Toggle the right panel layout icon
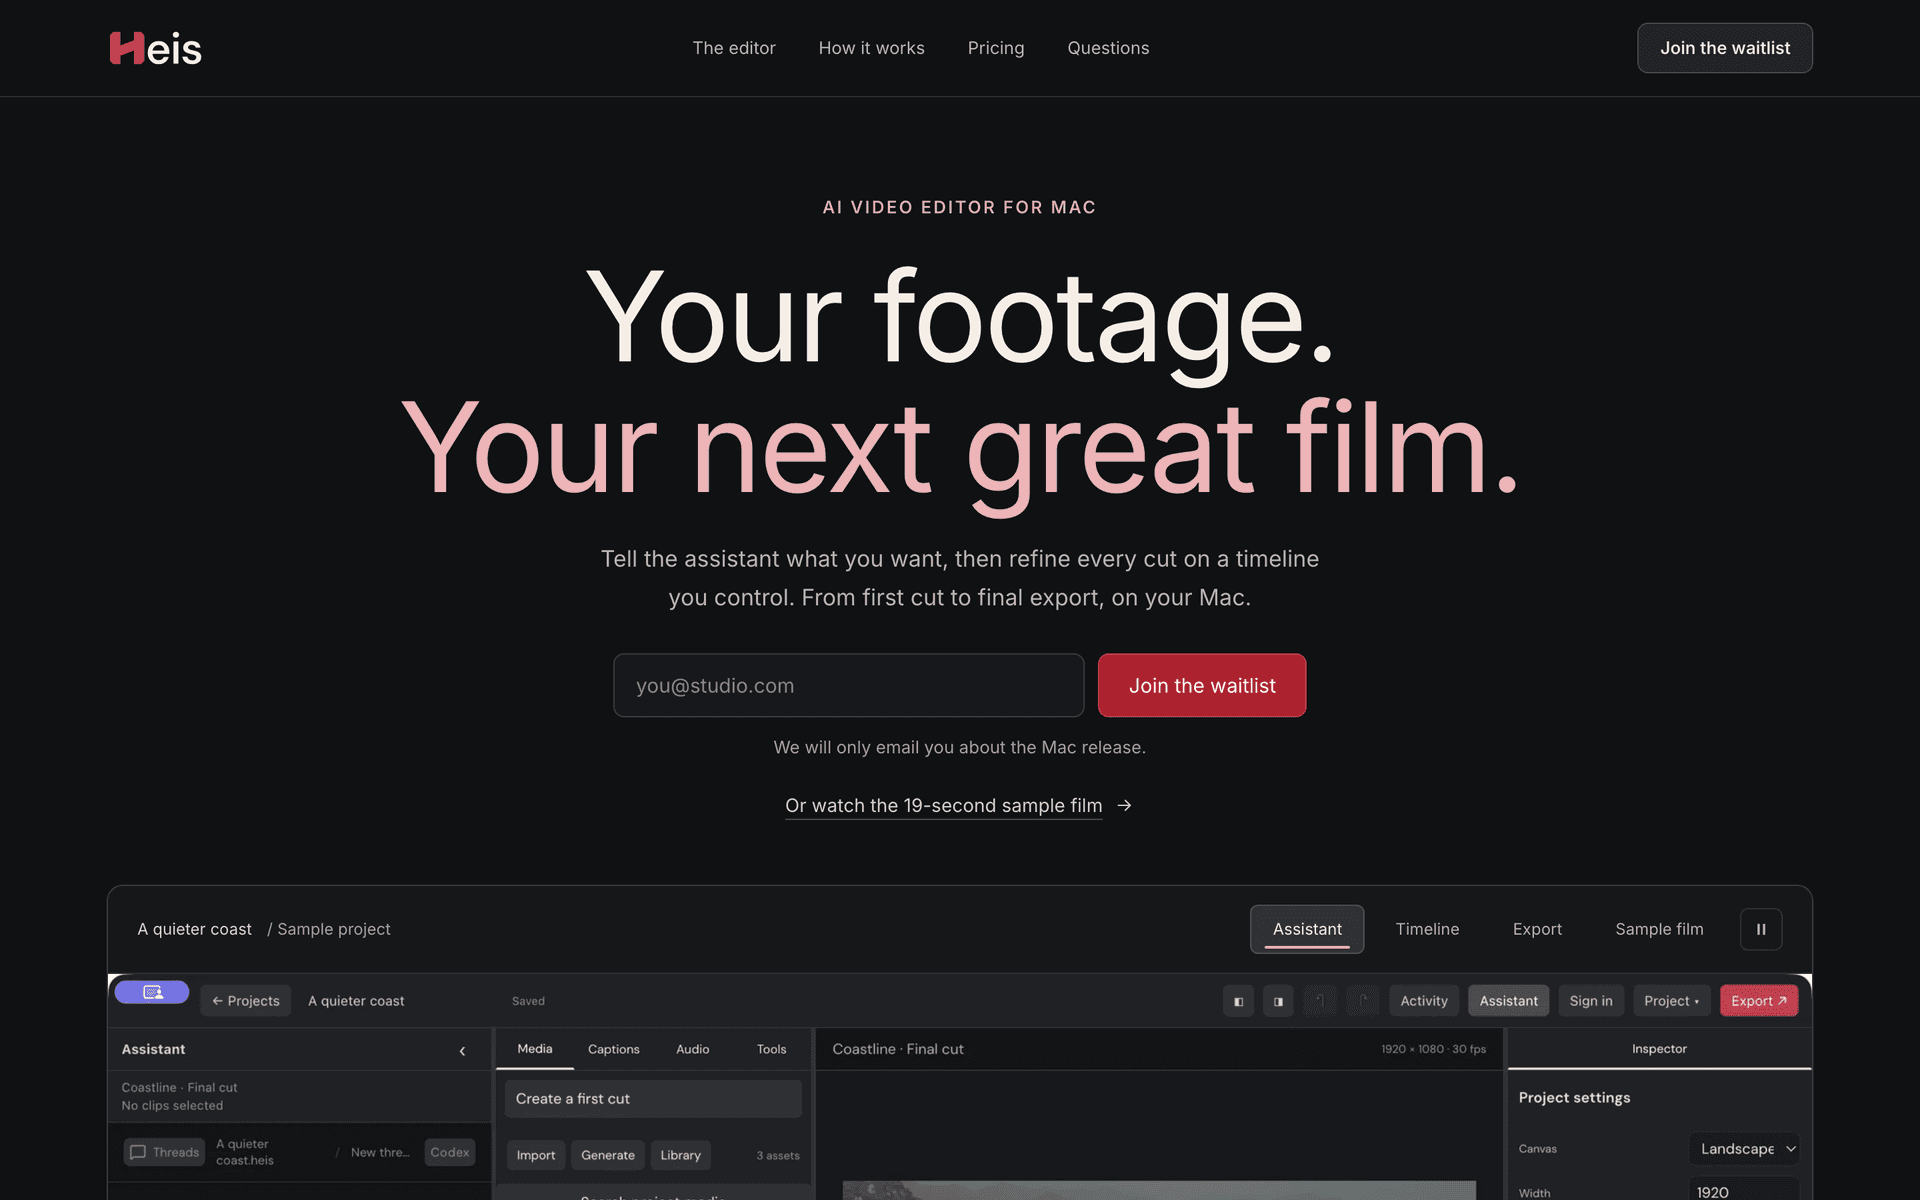 click(x=1278, y=1001)
